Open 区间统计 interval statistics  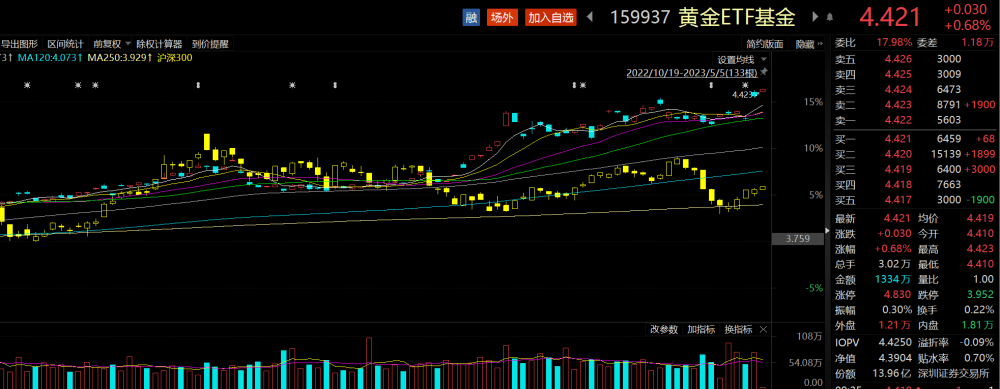tap(65, 44)
